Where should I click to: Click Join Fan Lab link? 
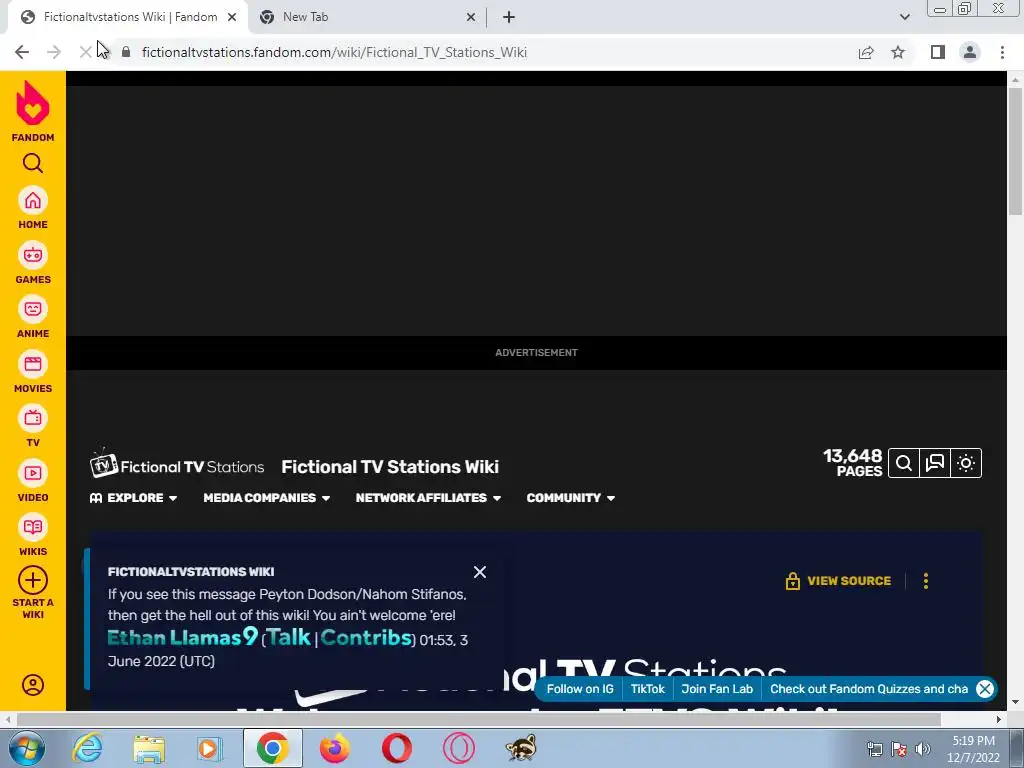(717, 689)
